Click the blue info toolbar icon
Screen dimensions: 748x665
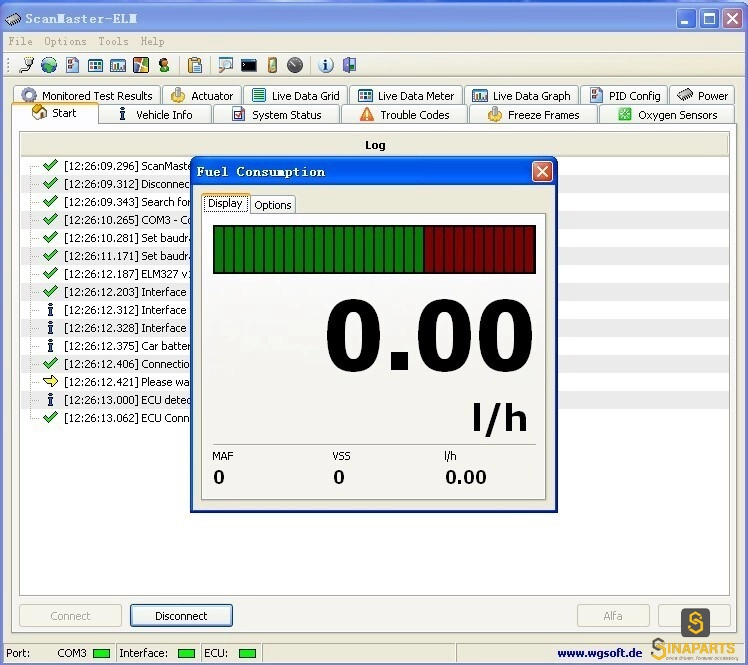tap(326, 65)
